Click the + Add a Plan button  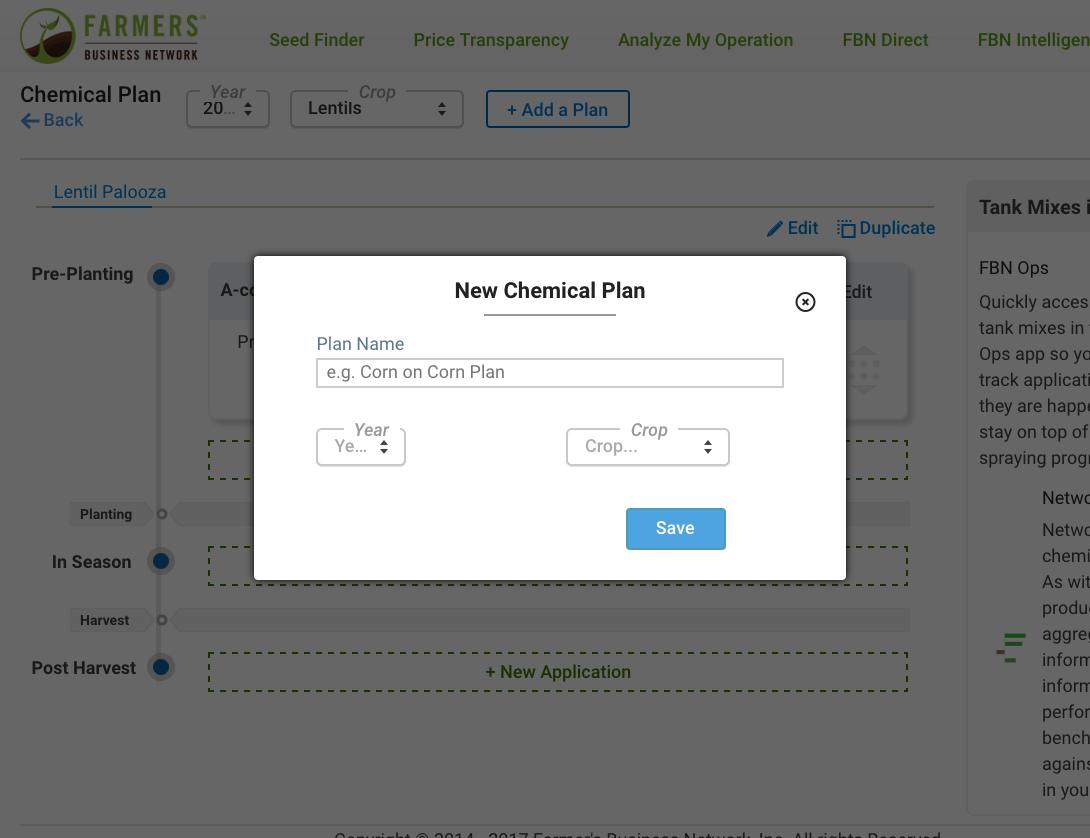click(557, 109)
